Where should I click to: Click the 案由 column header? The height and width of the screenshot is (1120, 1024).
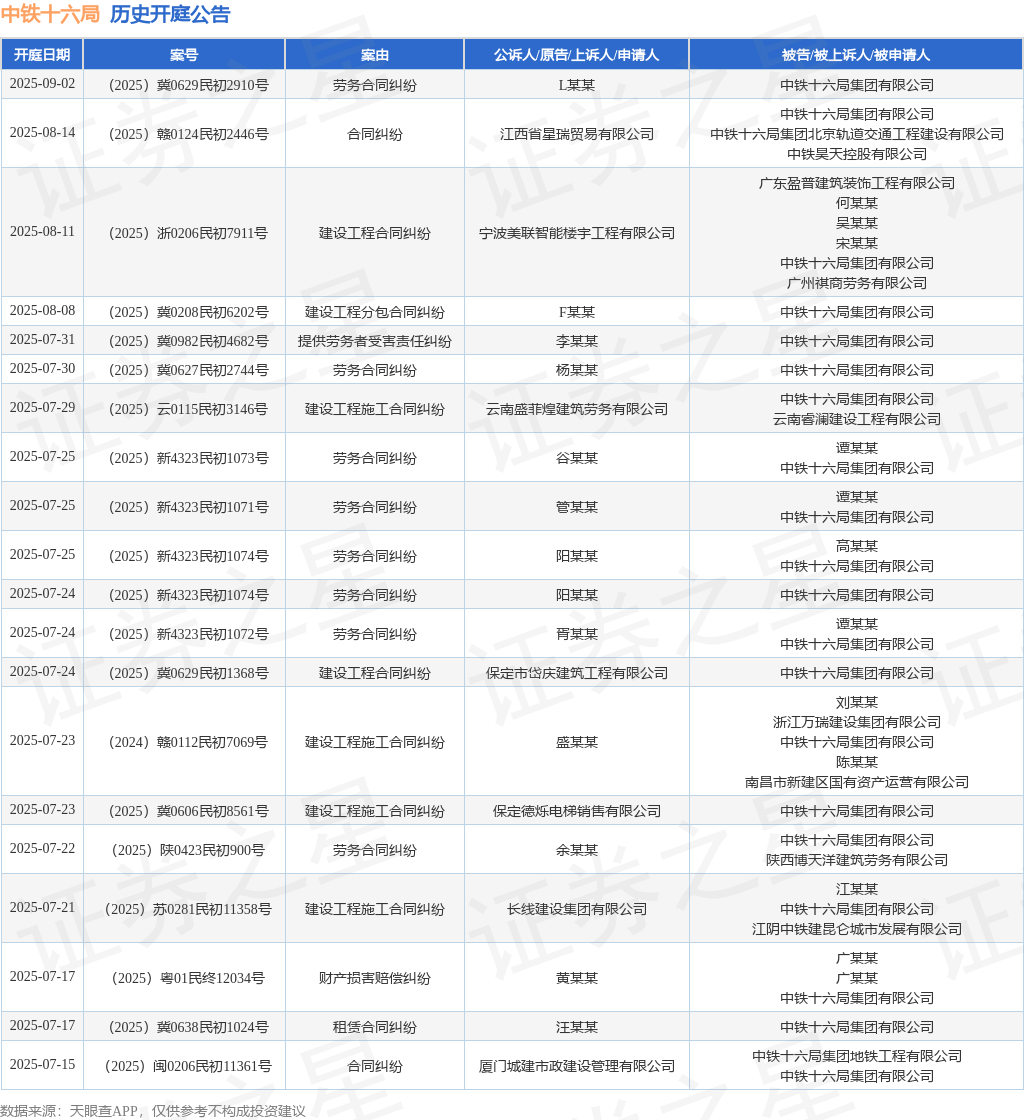coord(375,55)
